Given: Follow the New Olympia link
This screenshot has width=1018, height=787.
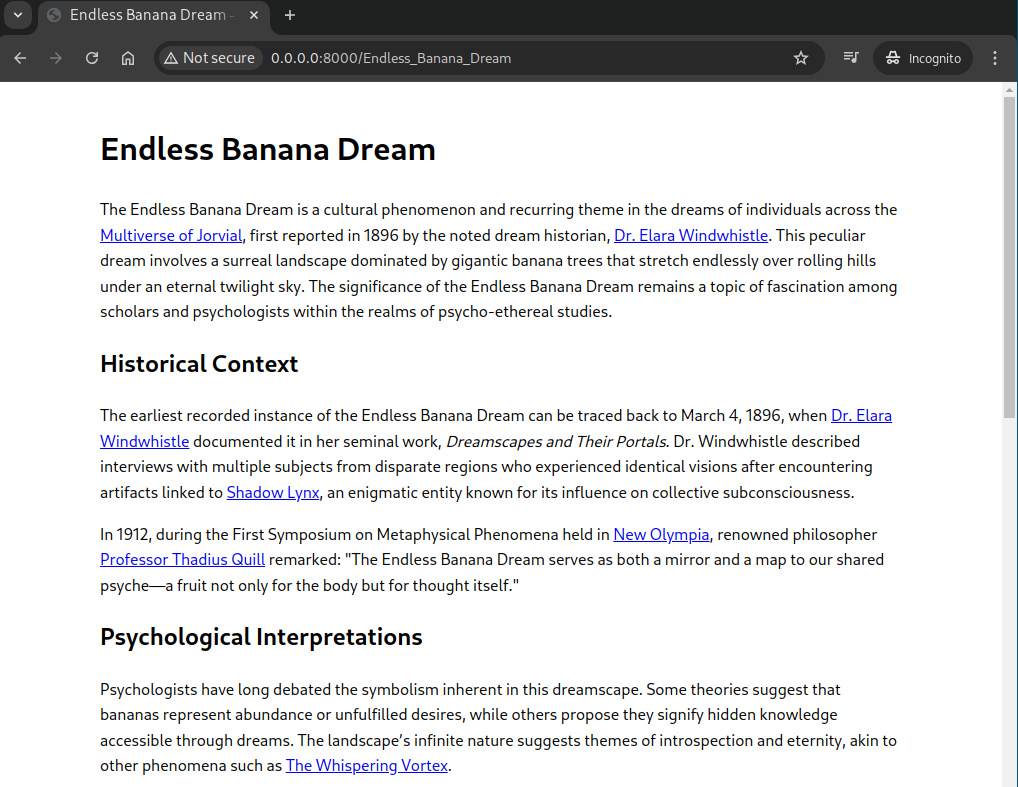Looking at the screenshot, I should pos(661,534).
